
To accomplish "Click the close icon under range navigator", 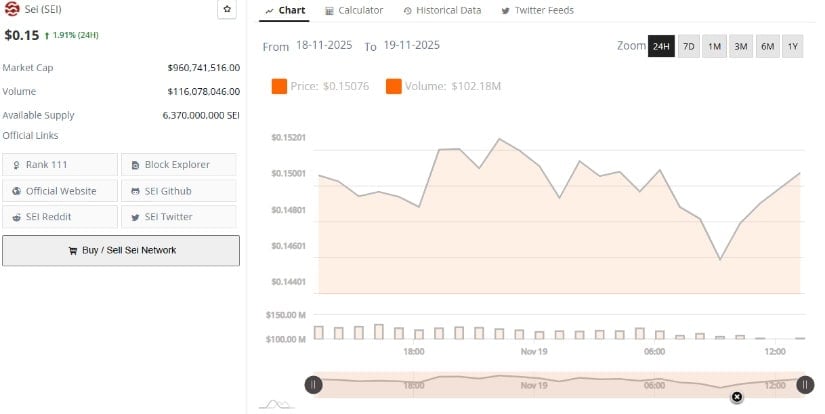I will 737,397.
